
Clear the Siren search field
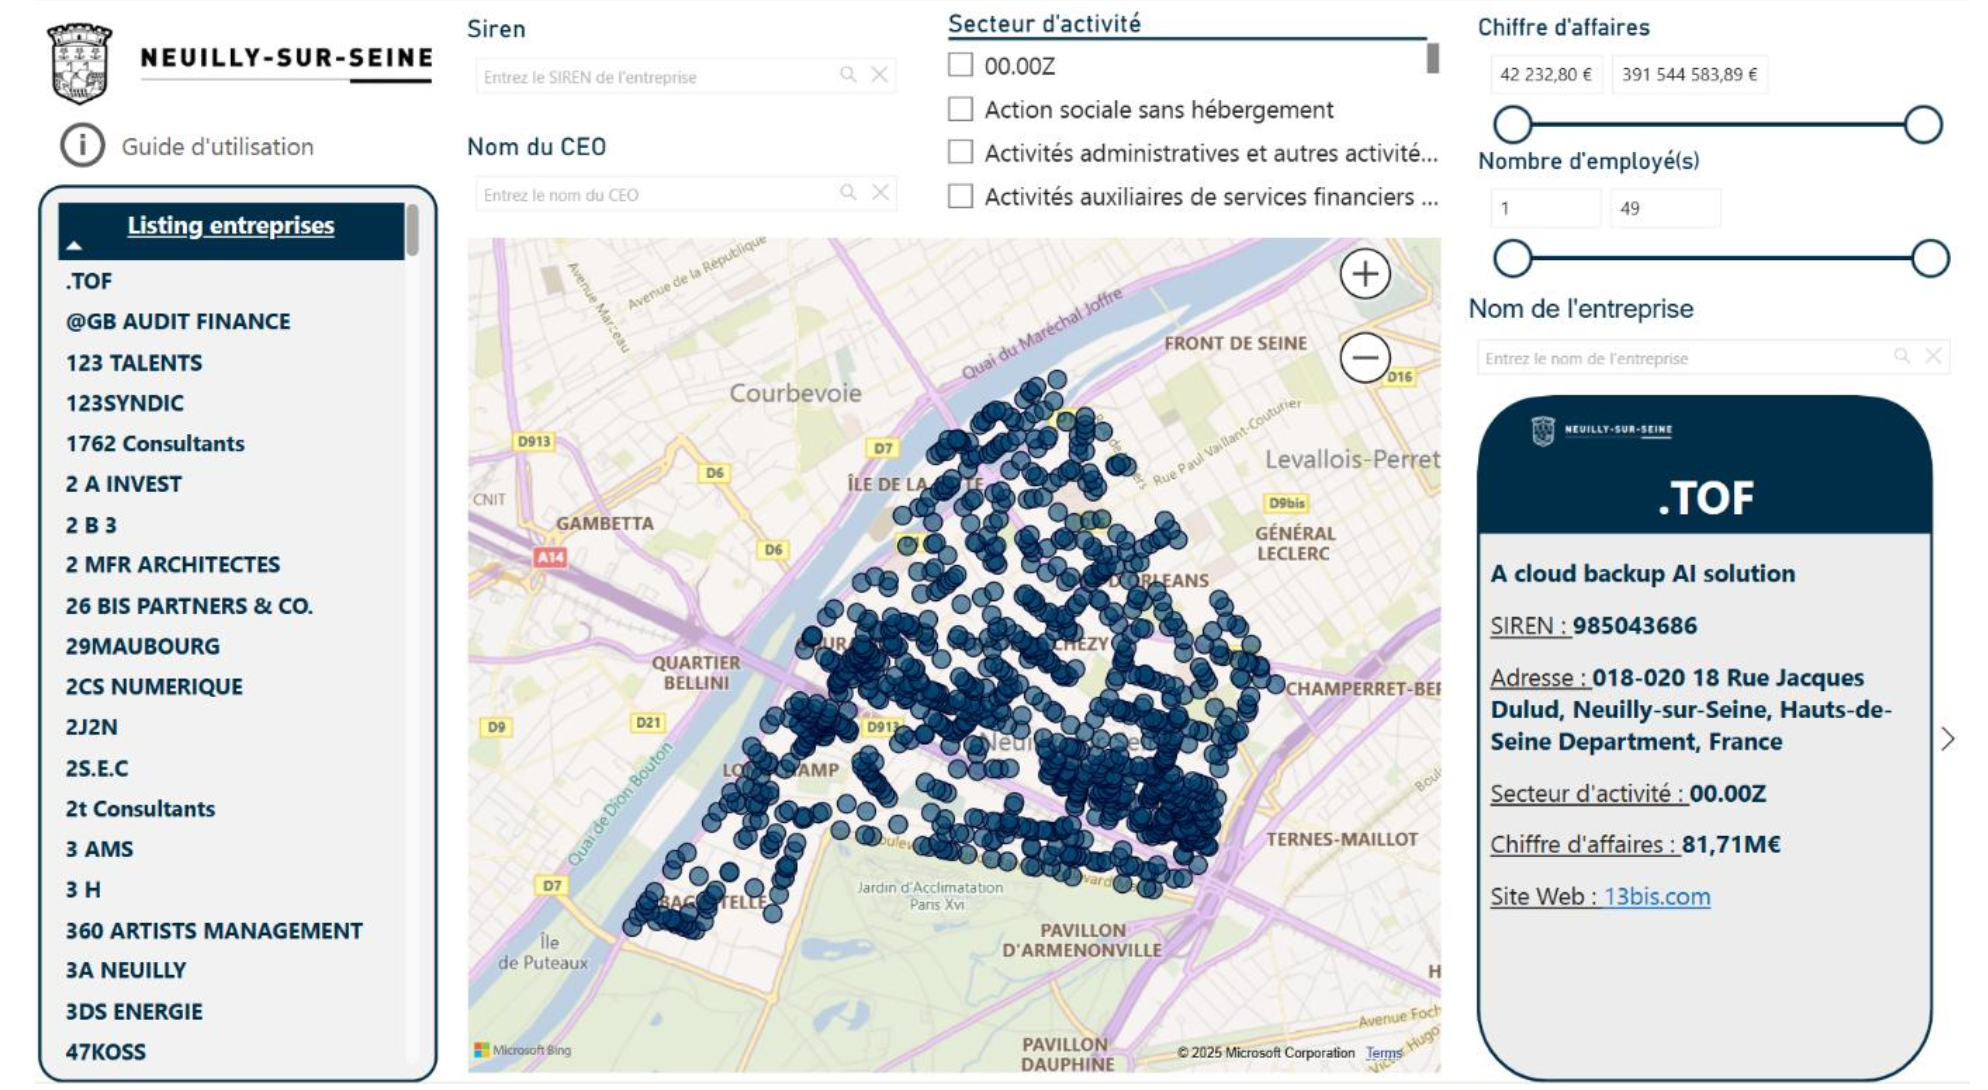pos(879,75)
